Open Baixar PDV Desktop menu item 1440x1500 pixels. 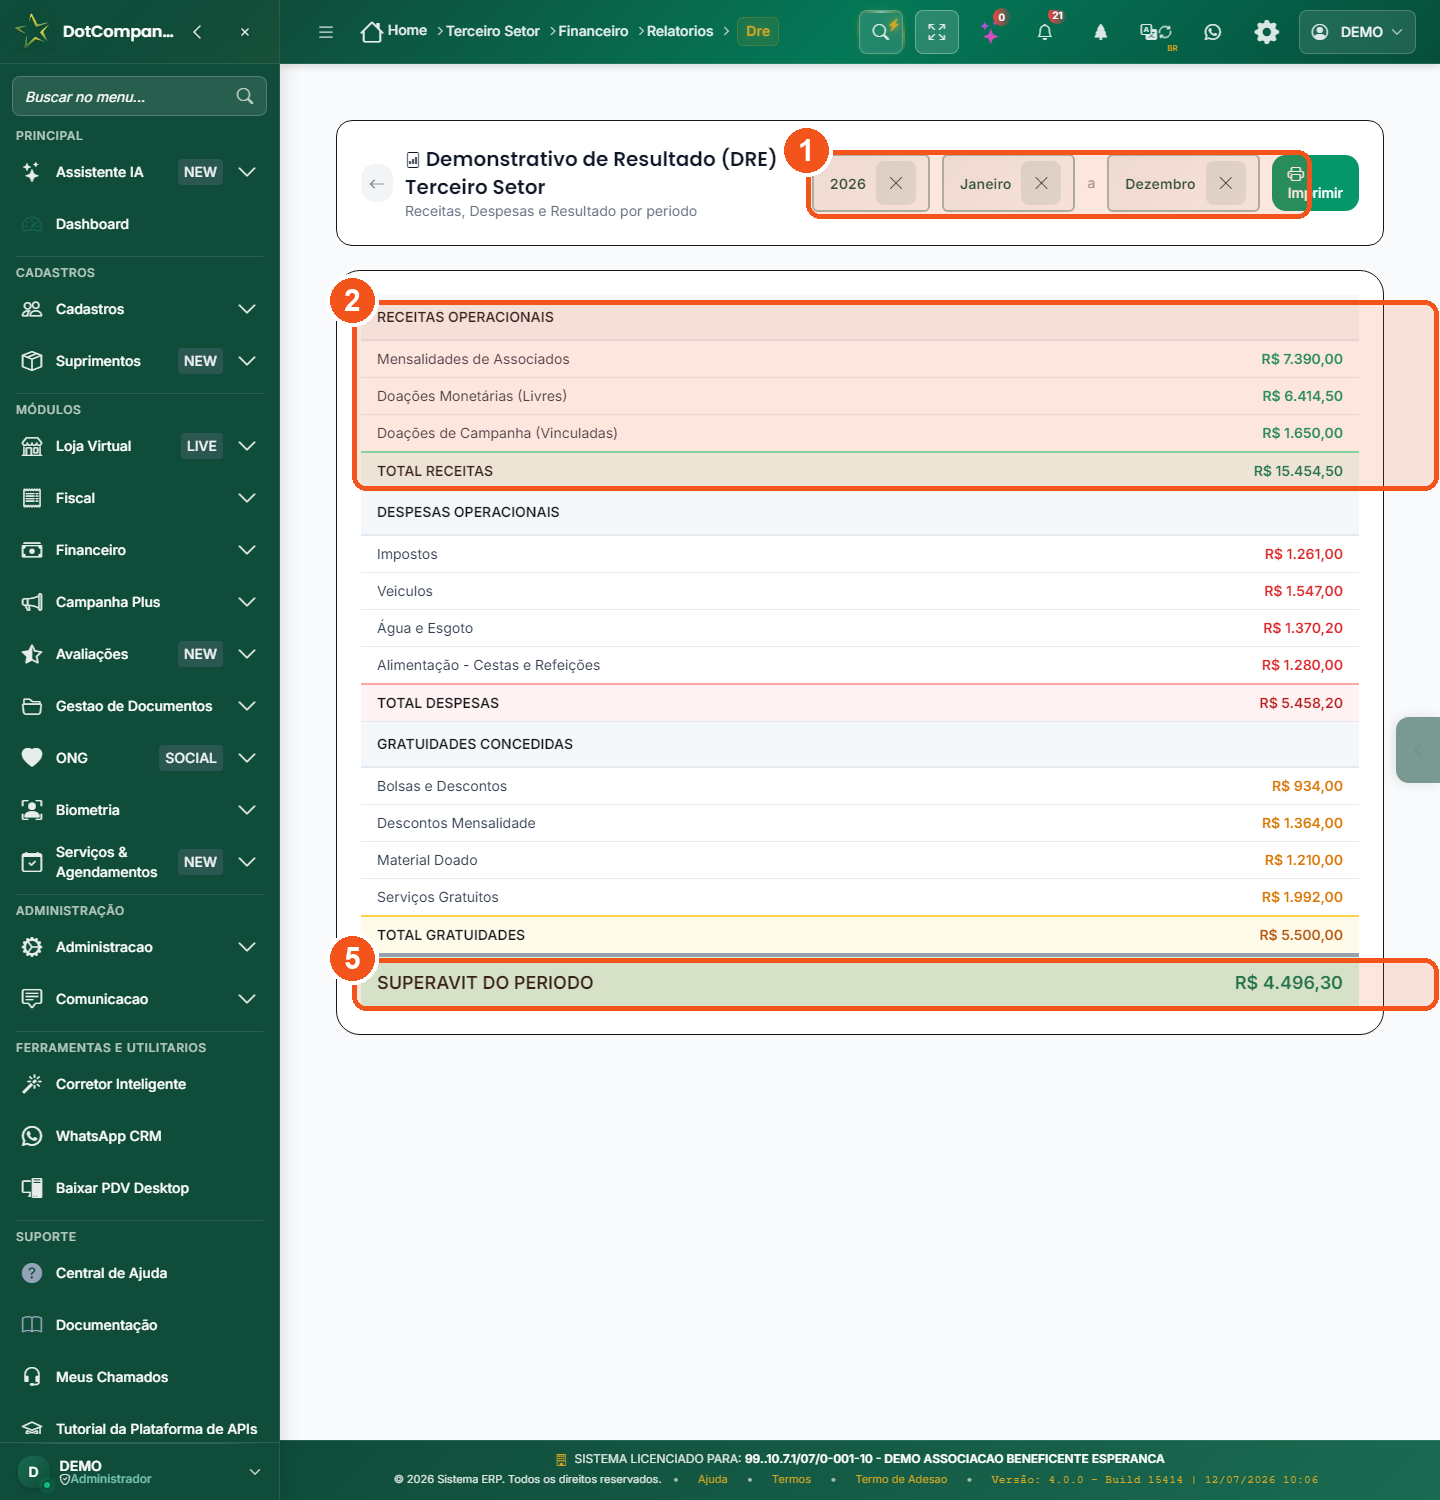click(139, 1188)
